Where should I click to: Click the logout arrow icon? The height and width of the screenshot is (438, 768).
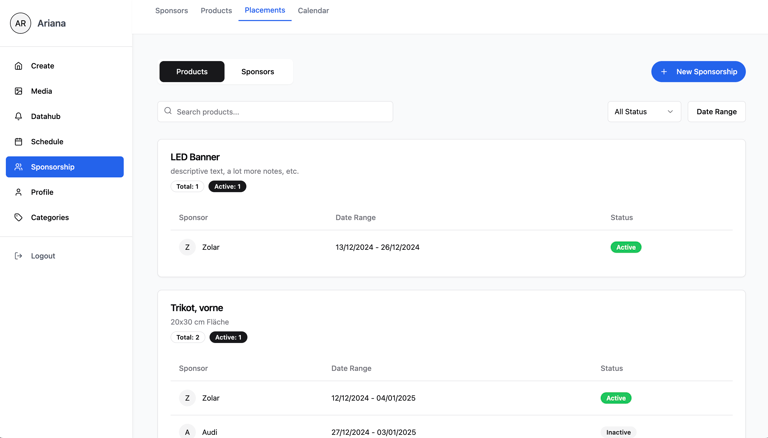coord(18,256)
